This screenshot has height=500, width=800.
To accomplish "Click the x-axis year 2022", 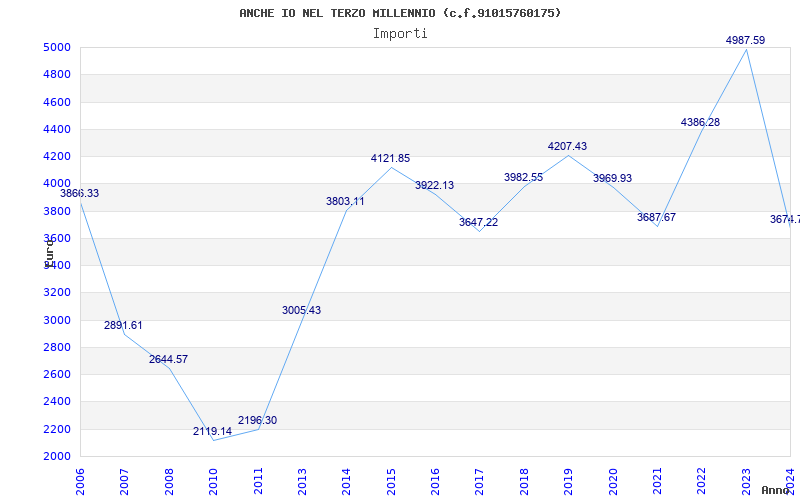I will (702, 482).
